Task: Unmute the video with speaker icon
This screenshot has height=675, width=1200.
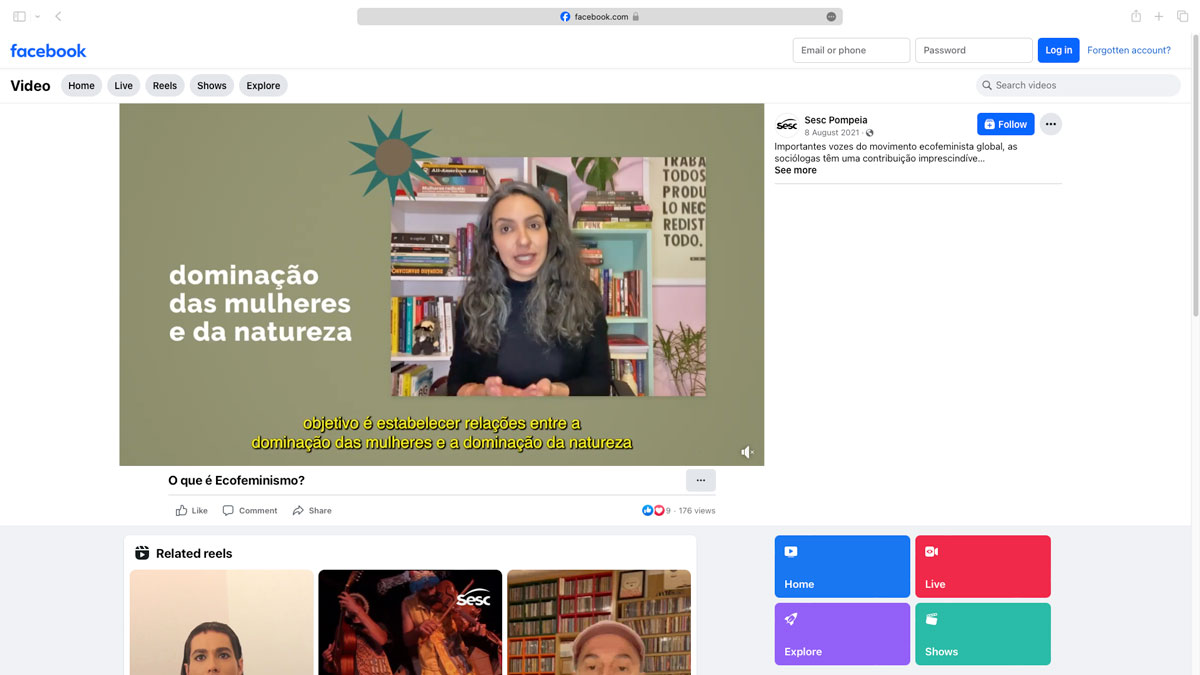Action: coord(747,452)
